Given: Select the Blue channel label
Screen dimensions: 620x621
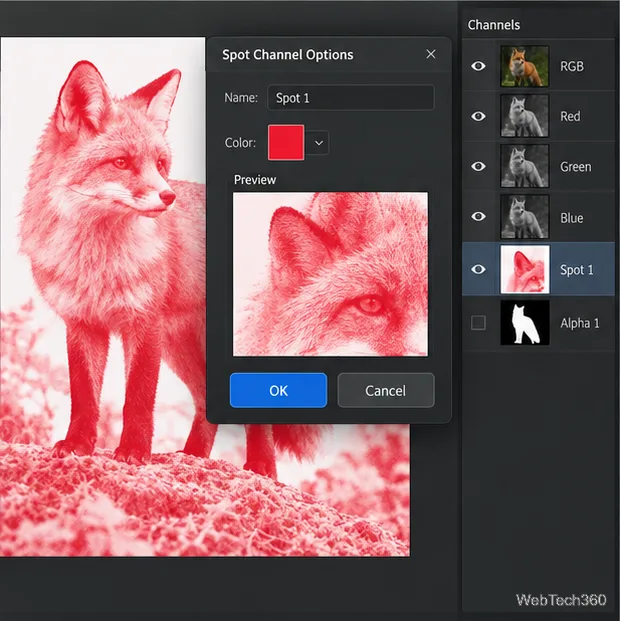Looking at the screenshot, I should 571,218.
